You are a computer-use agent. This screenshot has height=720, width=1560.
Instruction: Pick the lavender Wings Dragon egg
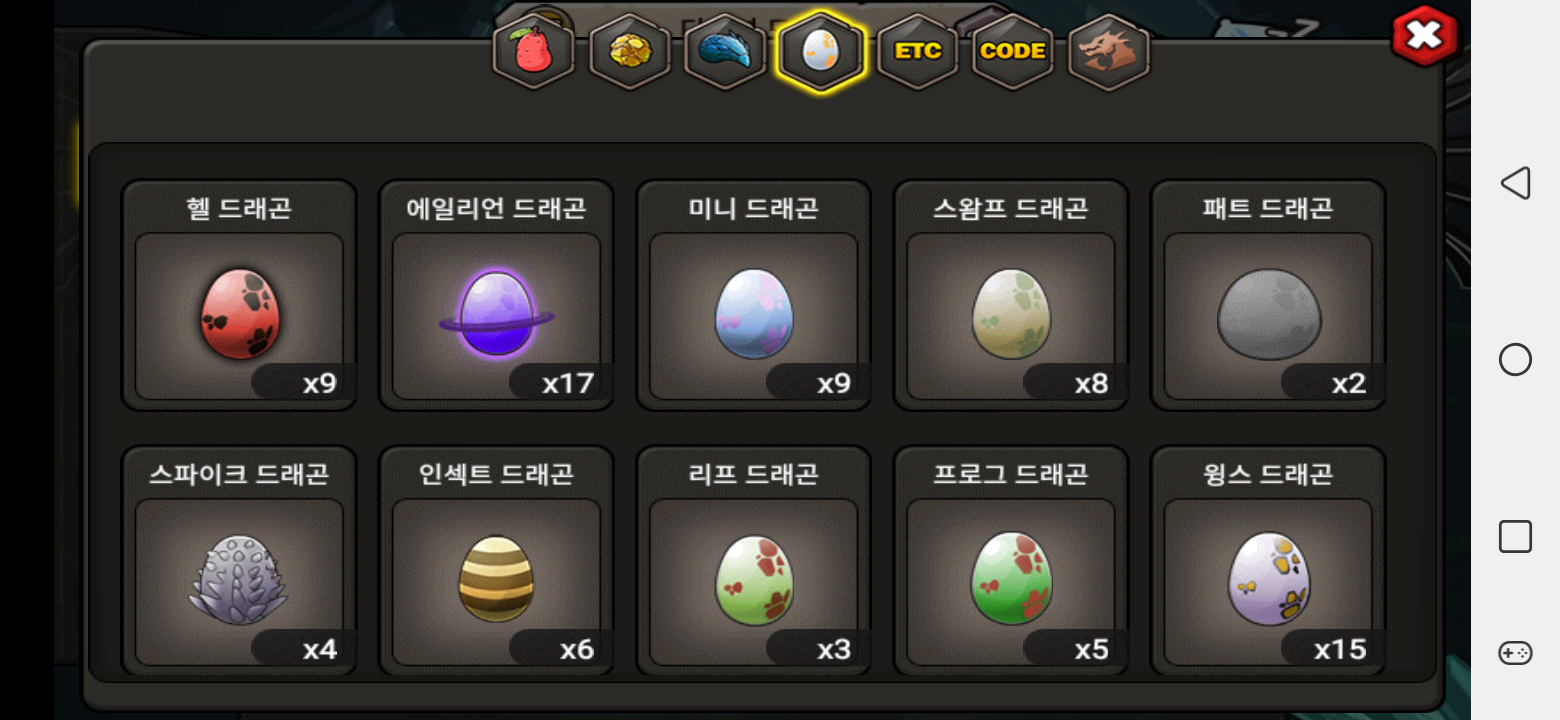click(1268, 560)
